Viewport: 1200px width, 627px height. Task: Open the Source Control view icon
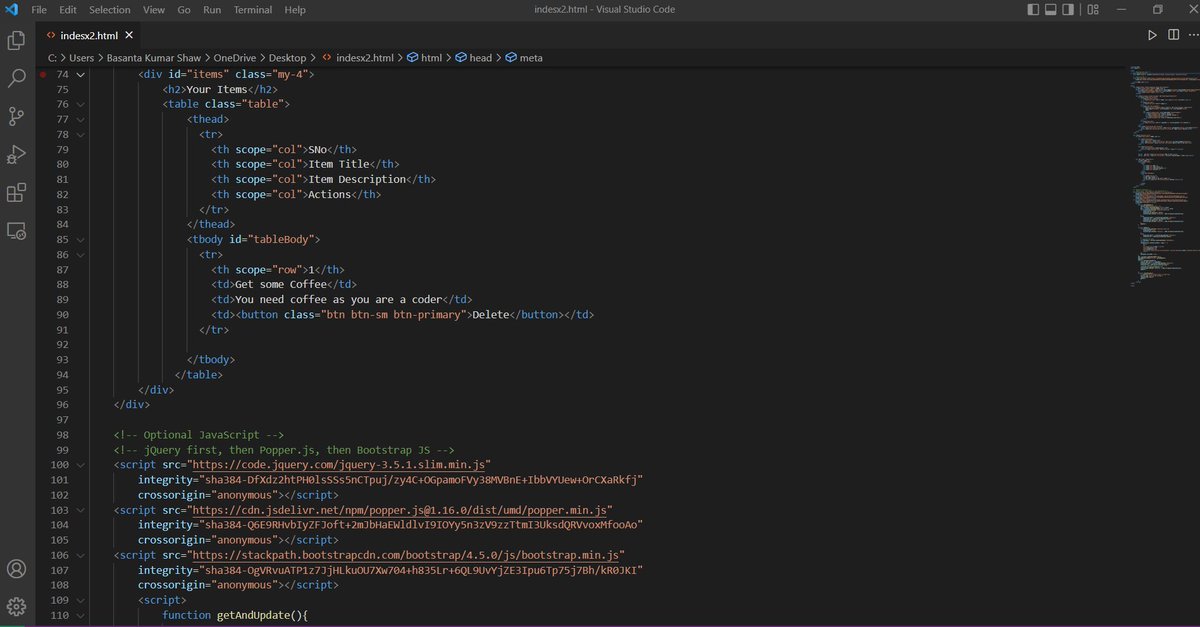[16, 116]
